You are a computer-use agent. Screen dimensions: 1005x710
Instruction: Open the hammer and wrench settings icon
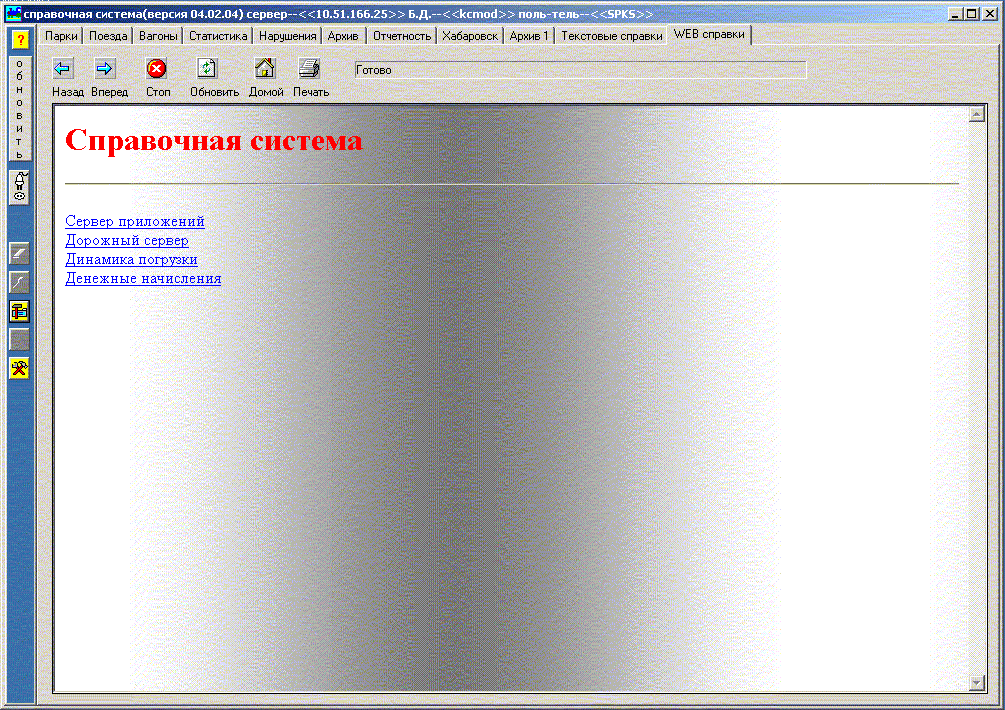20,368
